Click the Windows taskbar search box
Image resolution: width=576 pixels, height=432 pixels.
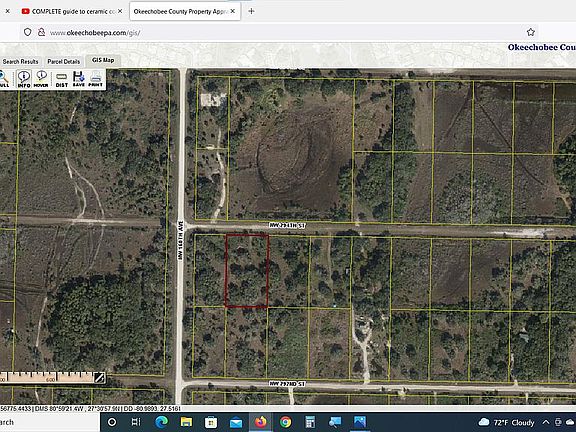pos(50,422)
